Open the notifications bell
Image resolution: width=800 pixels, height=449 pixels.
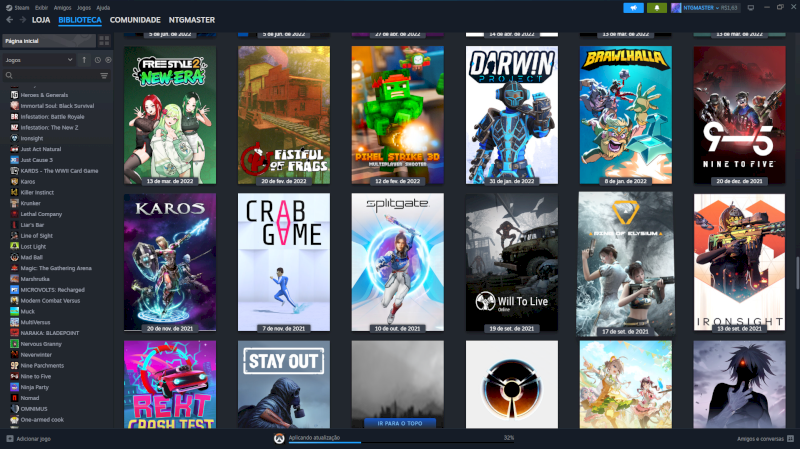(657, 8)
